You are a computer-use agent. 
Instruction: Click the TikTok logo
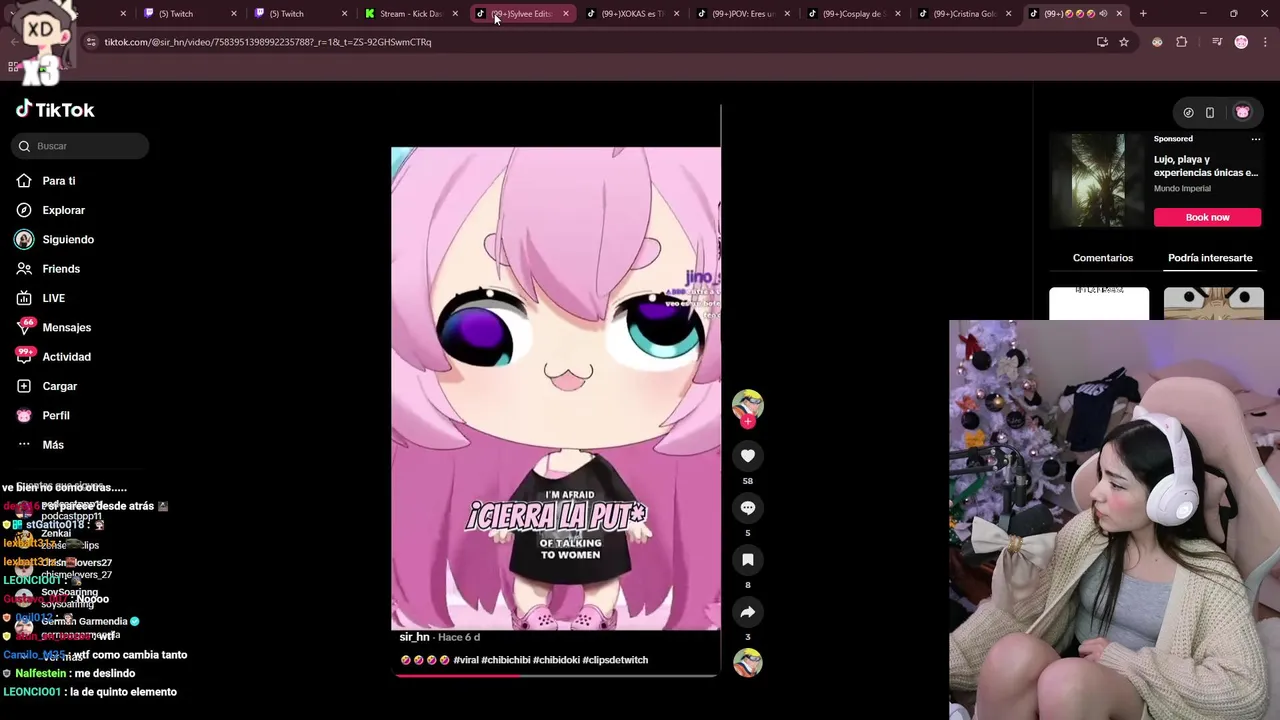pyautogui.click(x=55, y=110)
